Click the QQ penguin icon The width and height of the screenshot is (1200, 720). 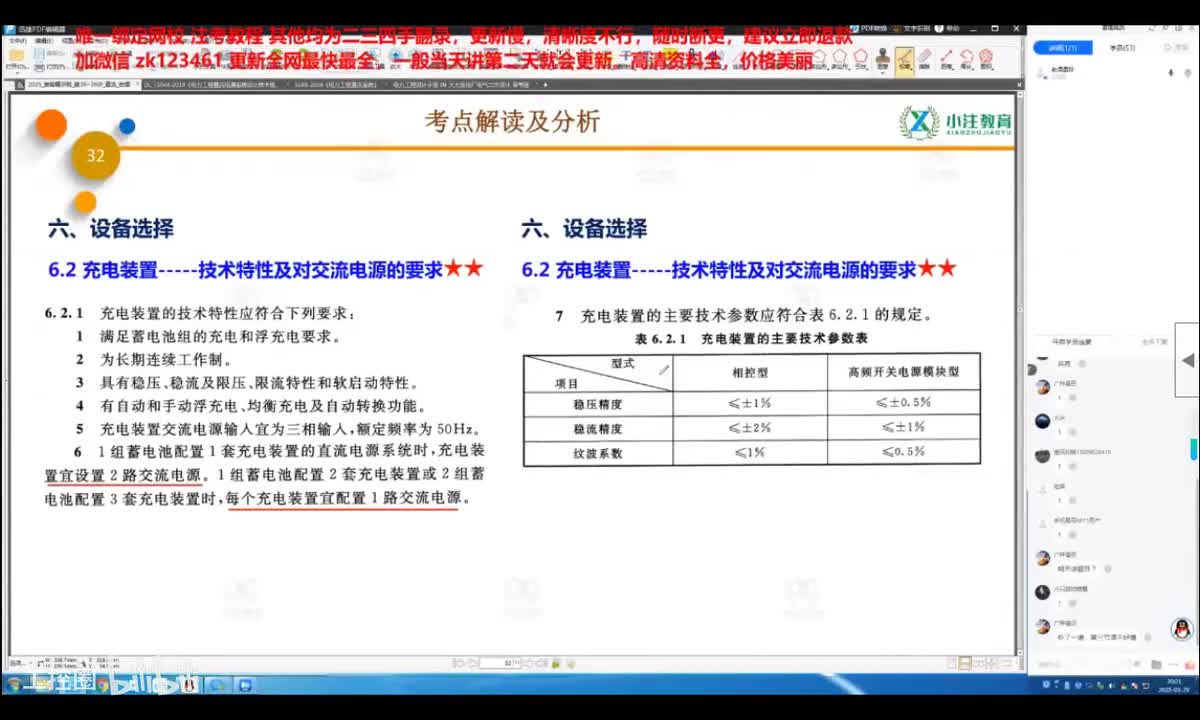[1182, 629]
